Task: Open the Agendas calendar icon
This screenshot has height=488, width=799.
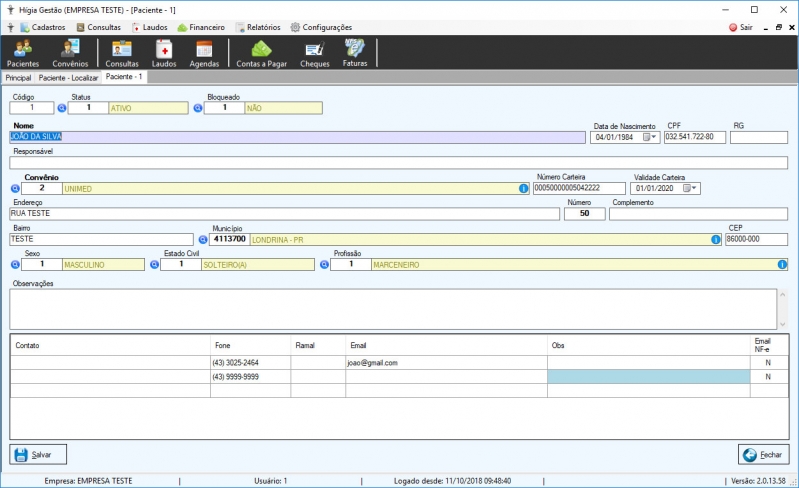Action: click(204, 53)
